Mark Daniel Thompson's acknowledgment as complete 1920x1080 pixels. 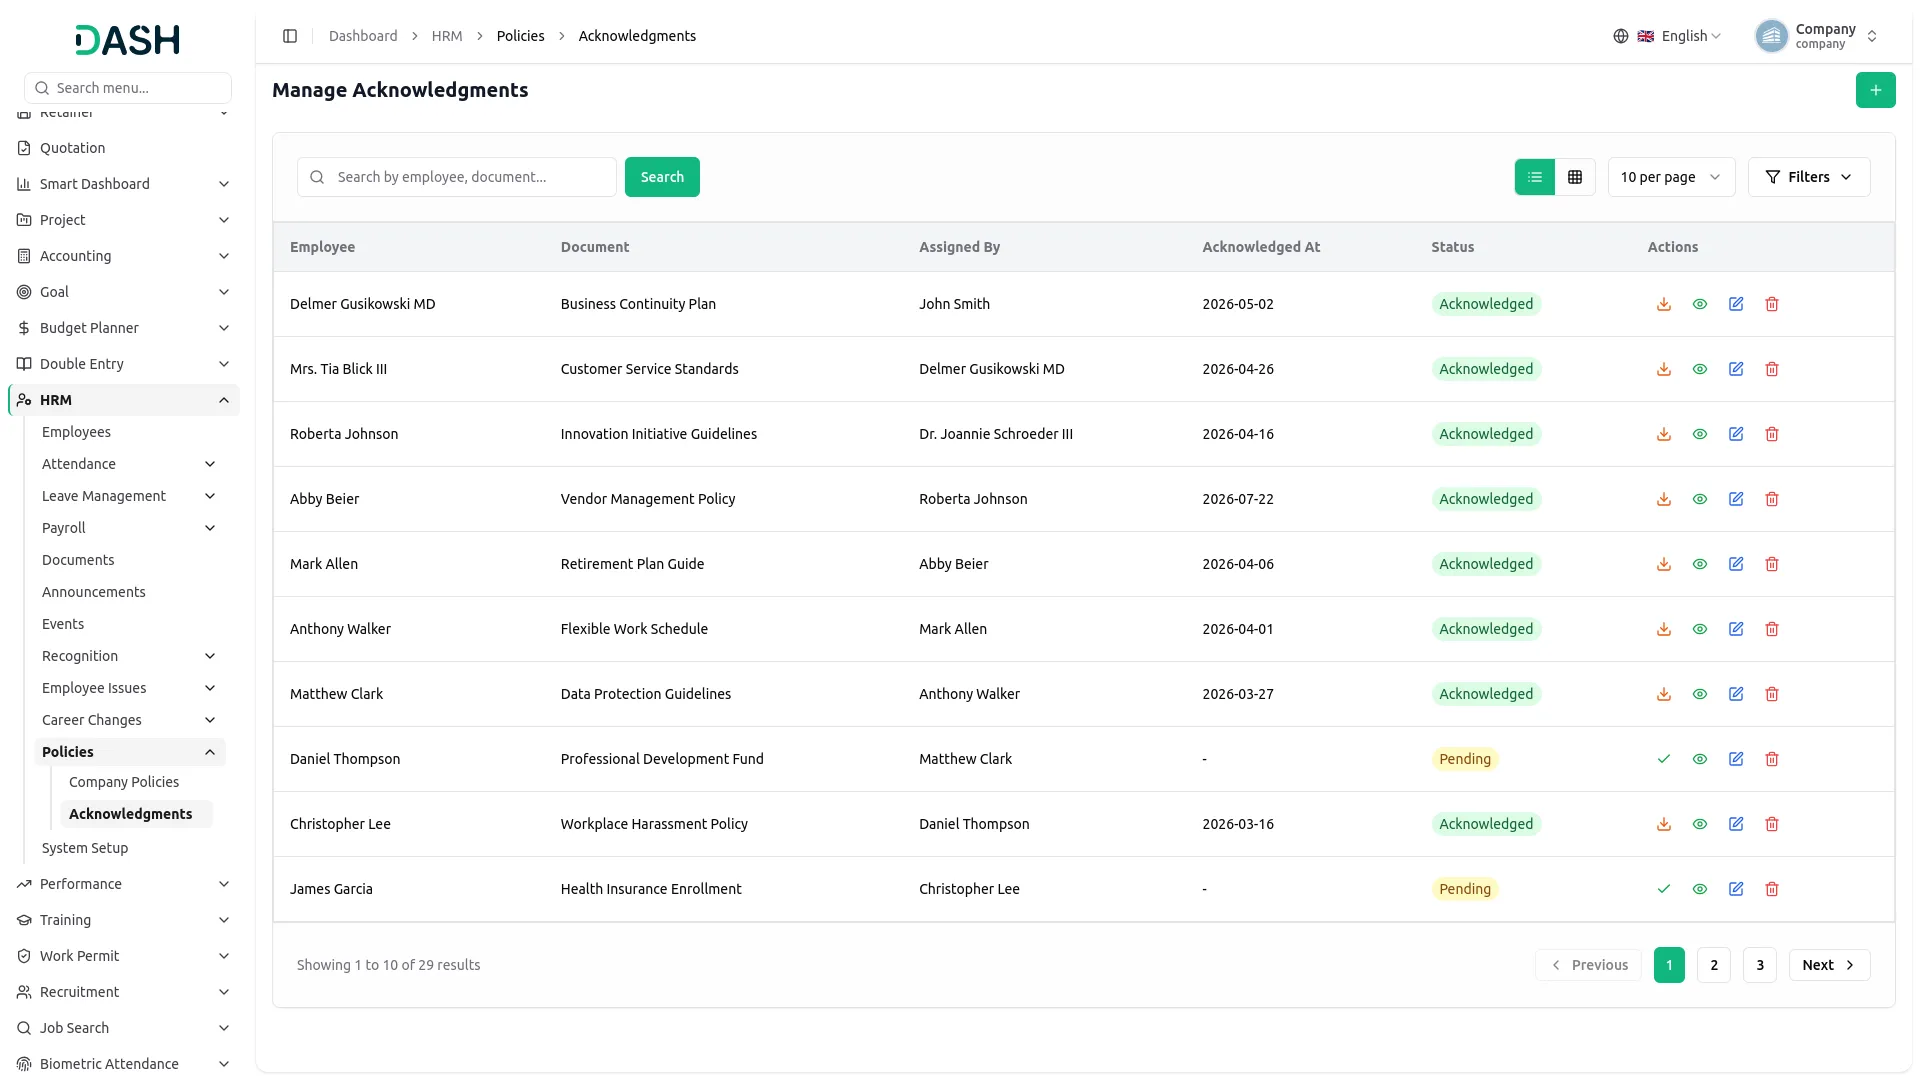click(1664, 759)
